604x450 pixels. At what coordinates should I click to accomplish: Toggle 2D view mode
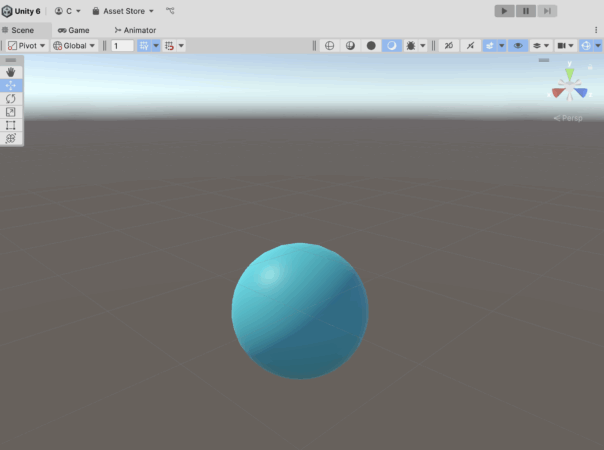449,45
